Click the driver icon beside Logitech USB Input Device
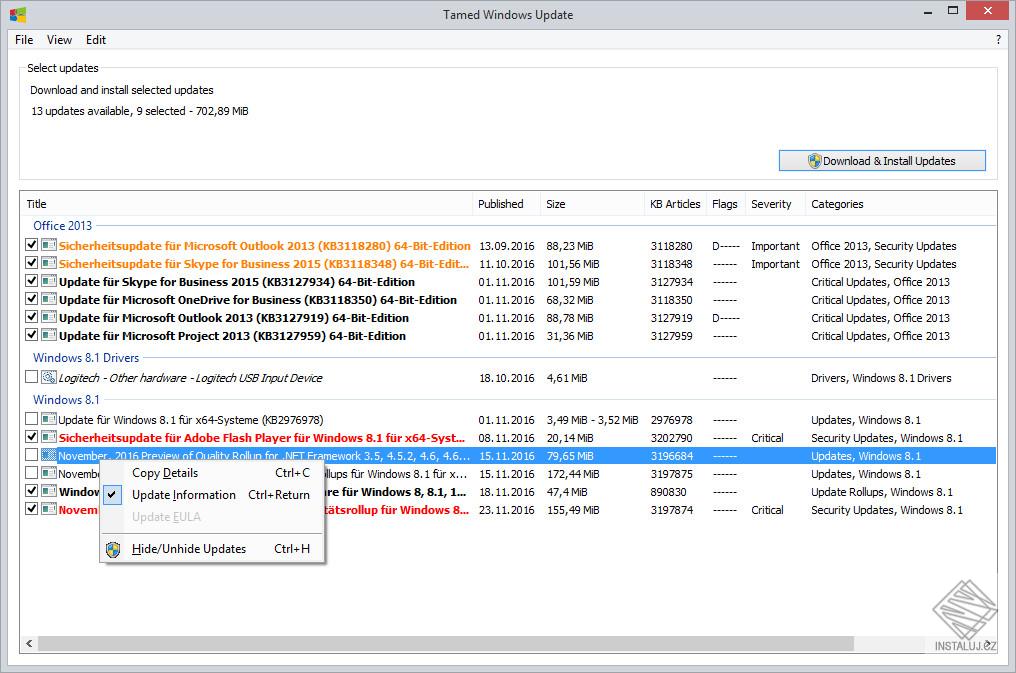Screen dimensions: 1016x673 (49, 377)
